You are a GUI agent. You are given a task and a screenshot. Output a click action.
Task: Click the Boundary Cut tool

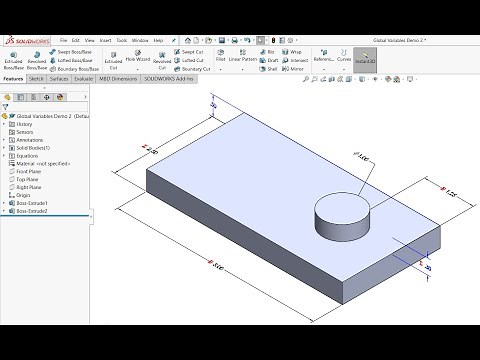[x=192, y=69]
